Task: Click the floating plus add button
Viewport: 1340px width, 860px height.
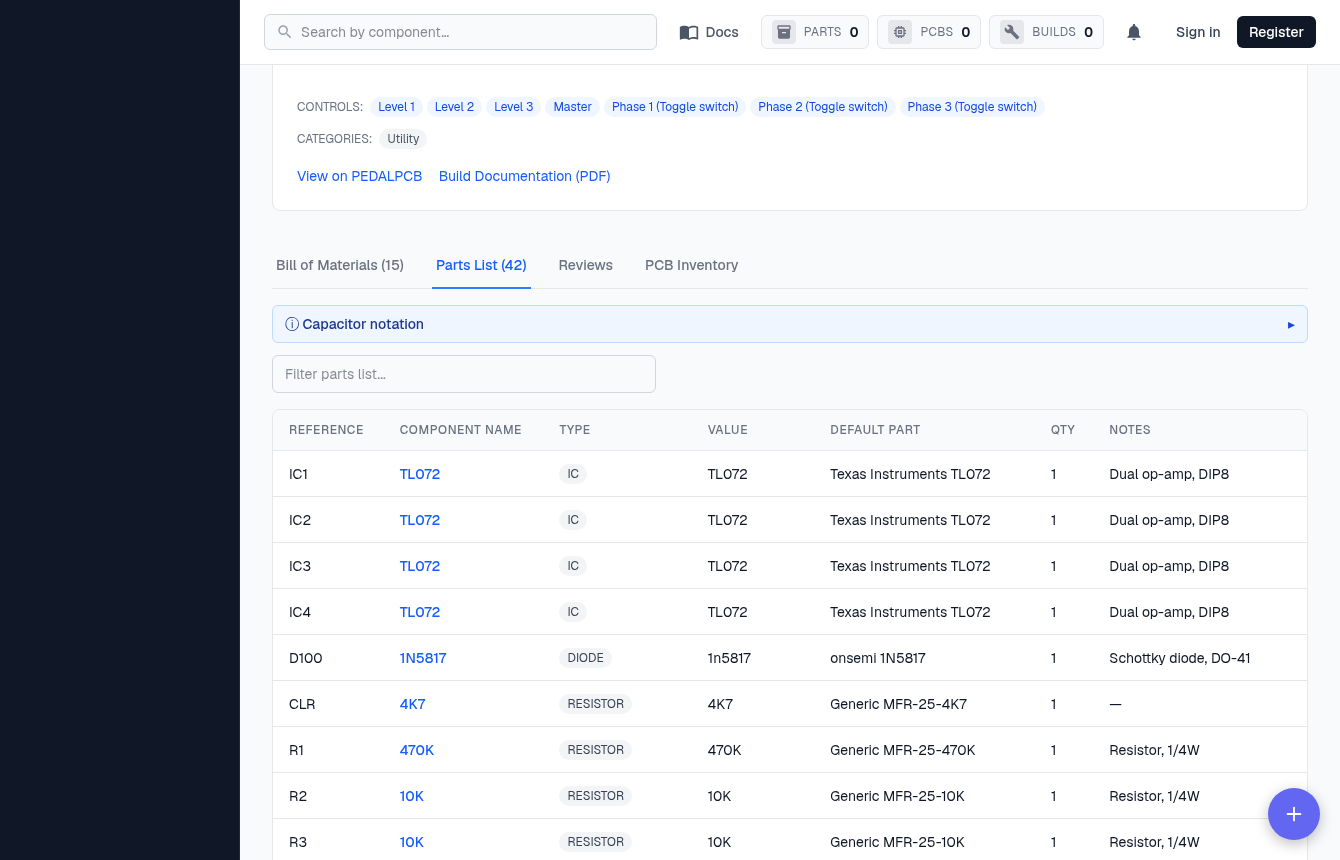Action: pyautogui.click(x=1294, y=814)
